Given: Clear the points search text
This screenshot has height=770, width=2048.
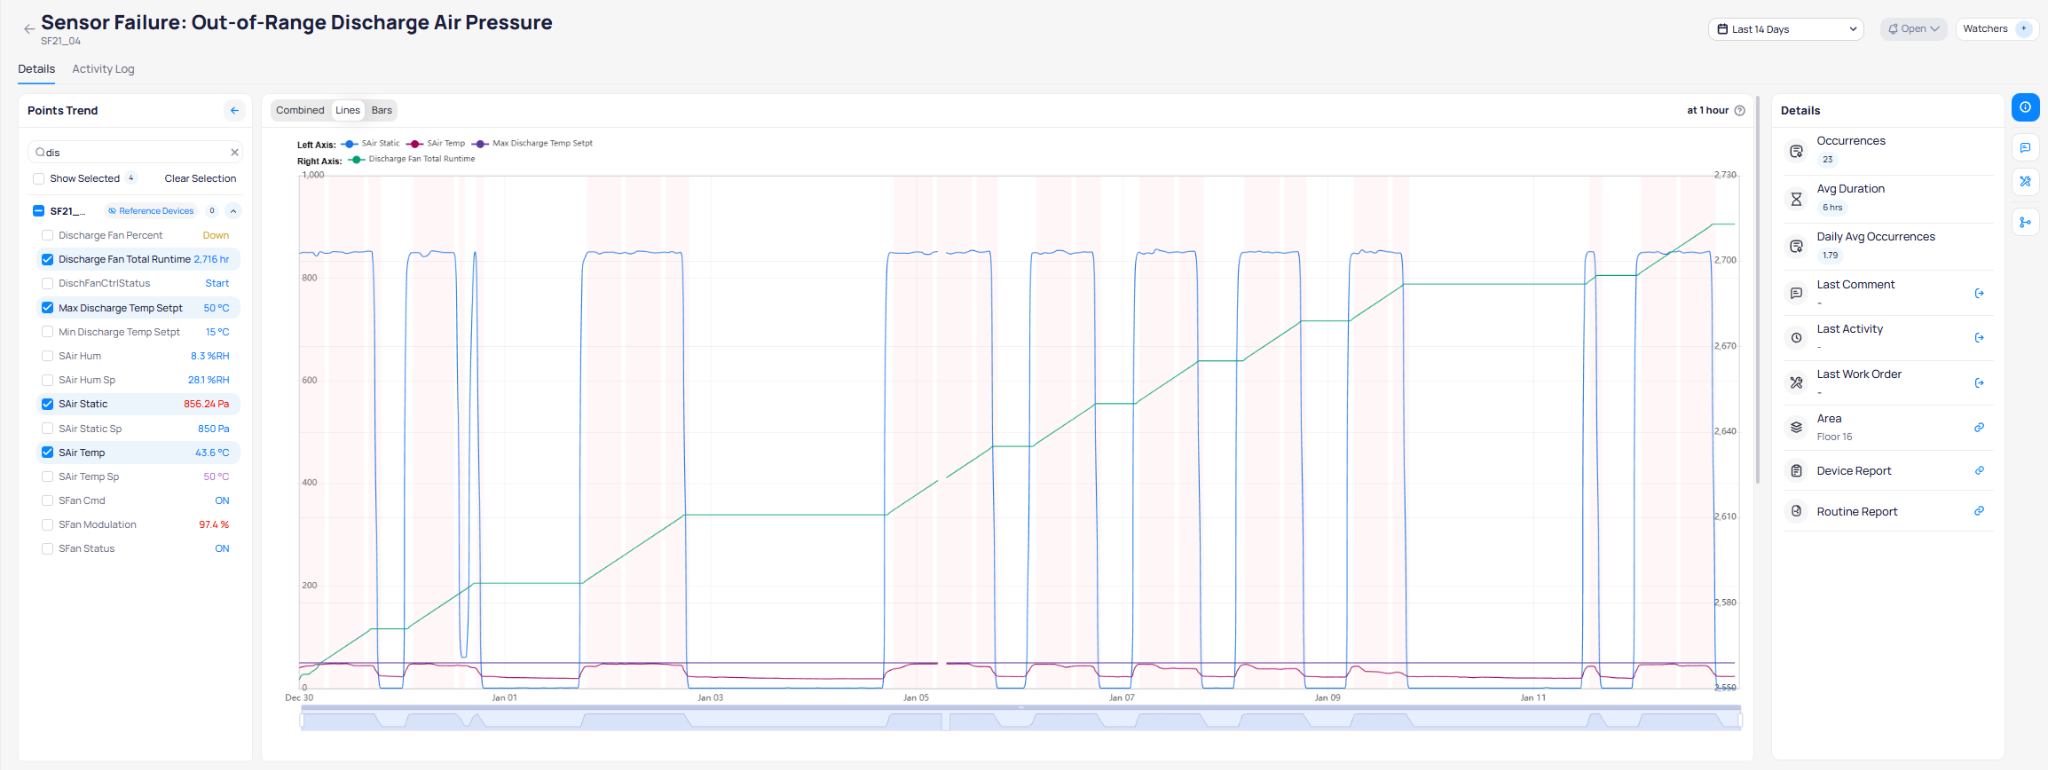Looking at the screenshot, I should point(235,153).
